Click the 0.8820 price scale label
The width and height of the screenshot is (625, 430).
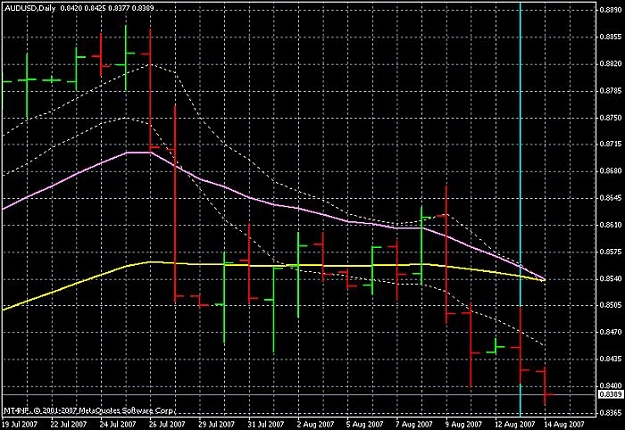click(x=611, y=64)
